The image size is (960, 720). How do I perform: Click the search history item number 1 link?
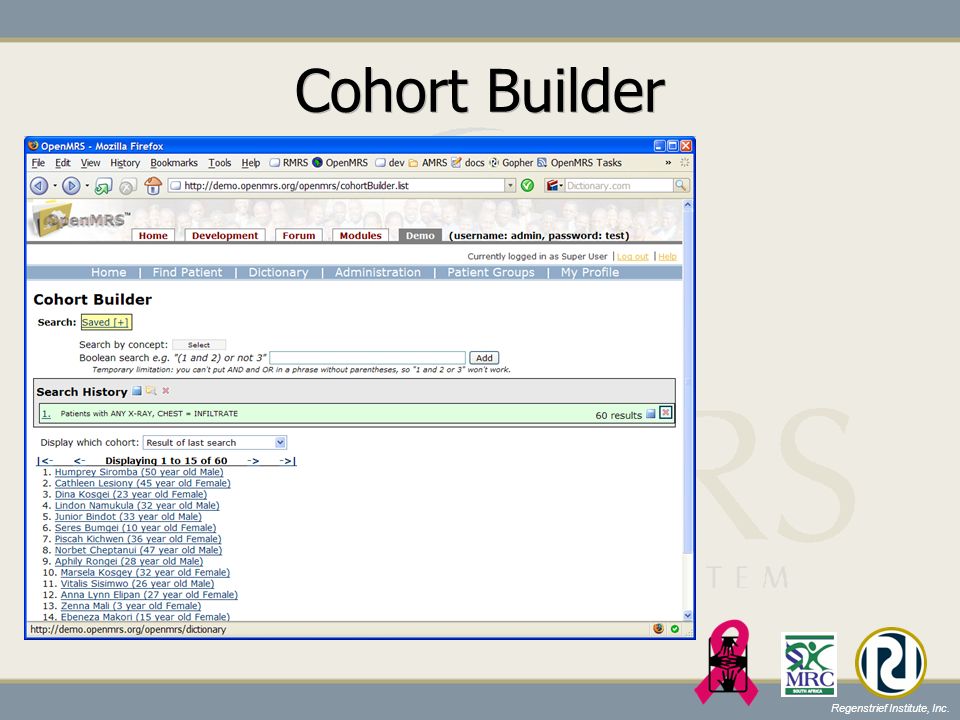coord(46,414)
